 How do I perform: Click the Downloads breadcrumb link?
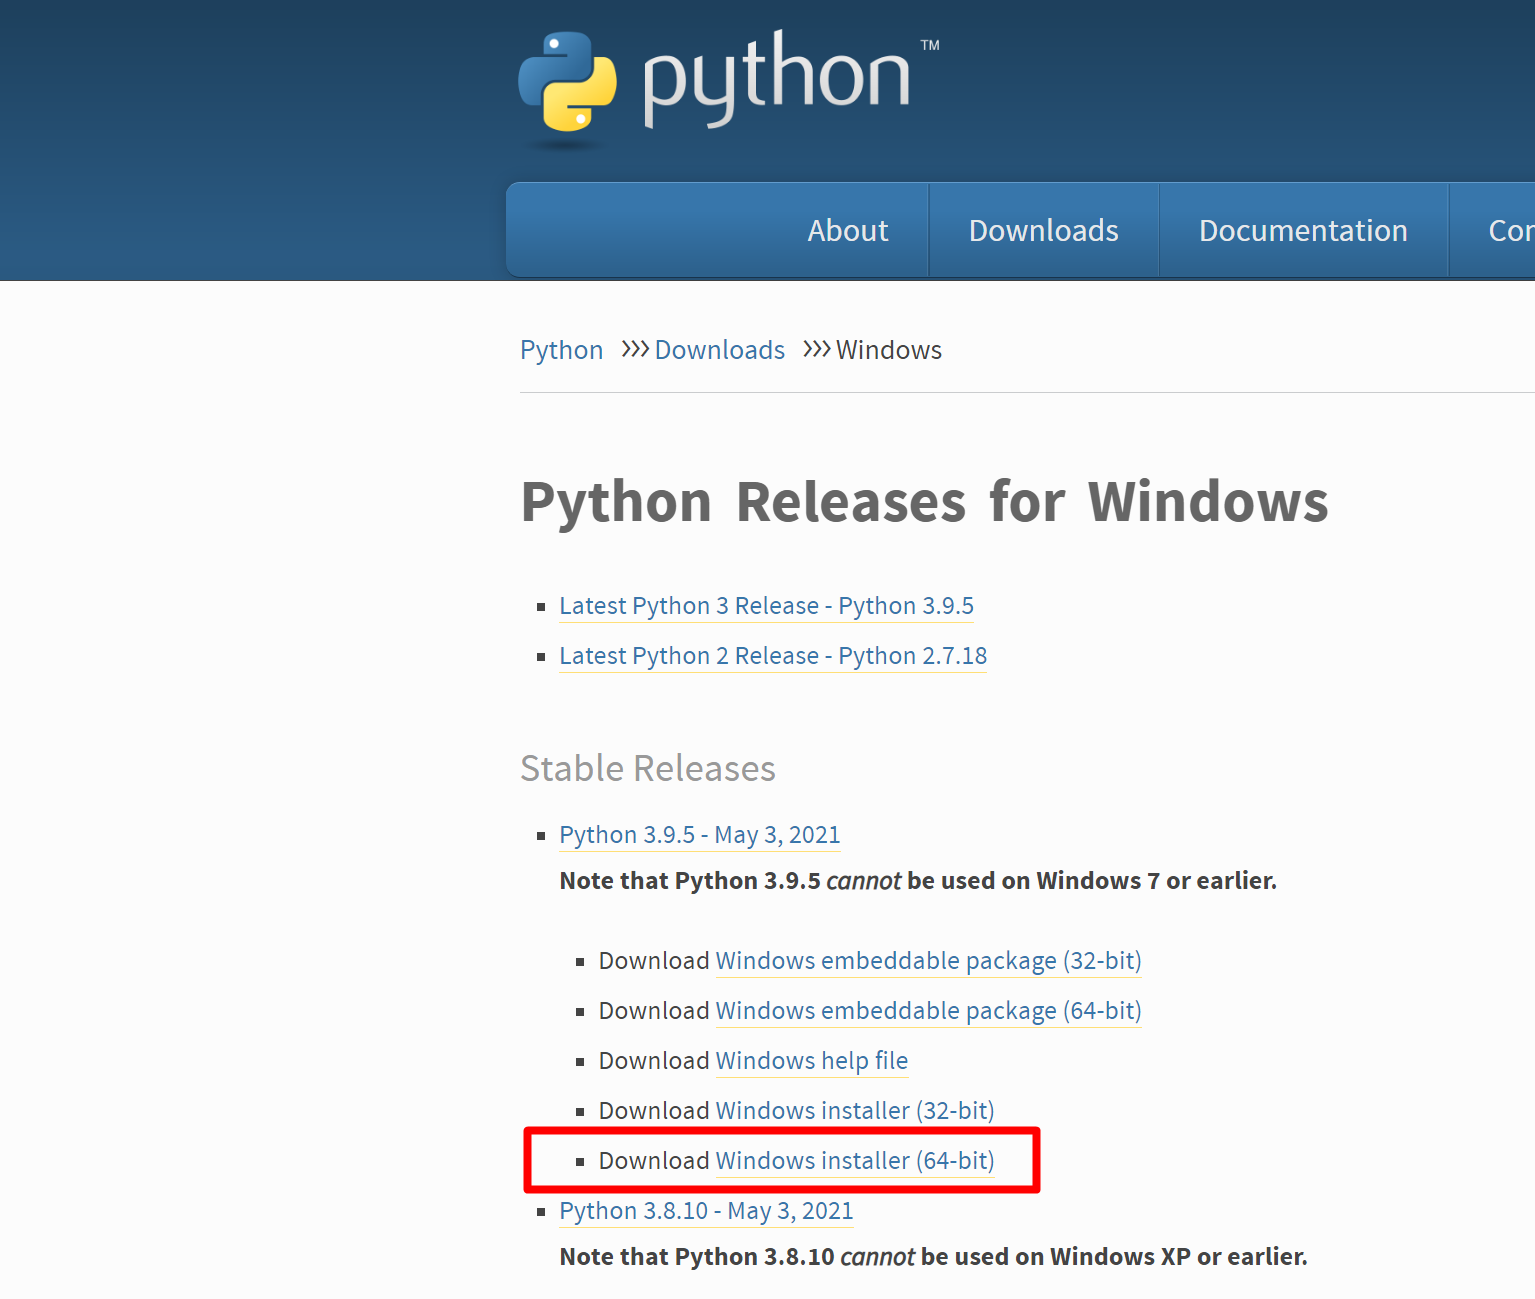pyautogui.click(x=719, y=350)
